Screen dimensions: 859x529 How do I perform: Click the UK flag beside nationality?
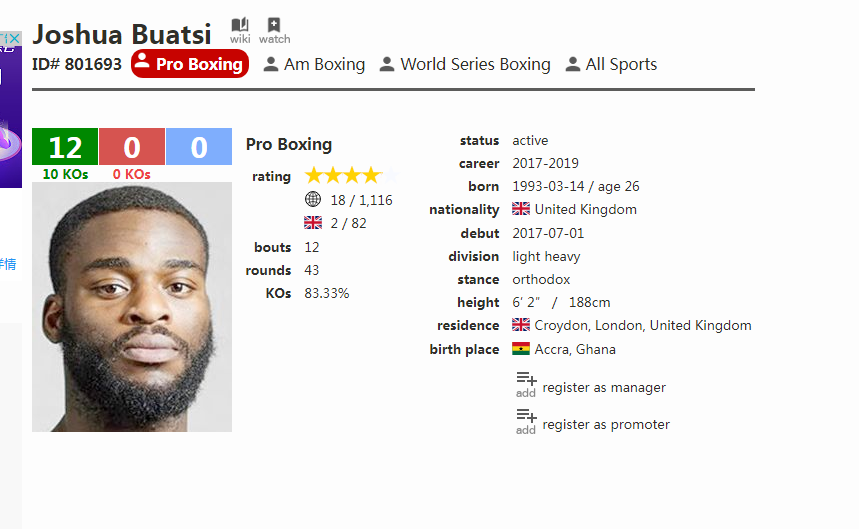point(521,209)
